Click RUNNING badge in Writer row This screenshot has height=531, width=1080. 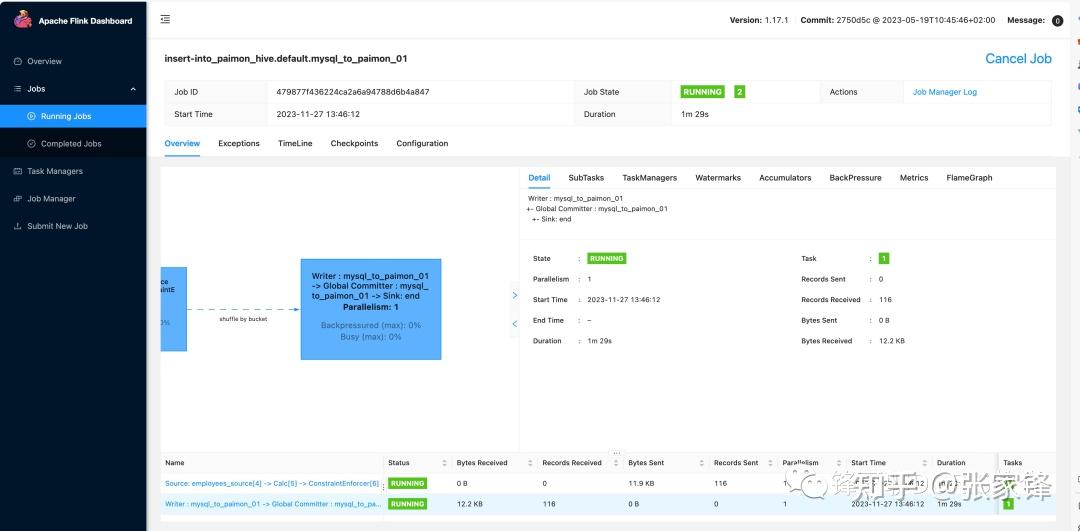click(x=407, y=504)
